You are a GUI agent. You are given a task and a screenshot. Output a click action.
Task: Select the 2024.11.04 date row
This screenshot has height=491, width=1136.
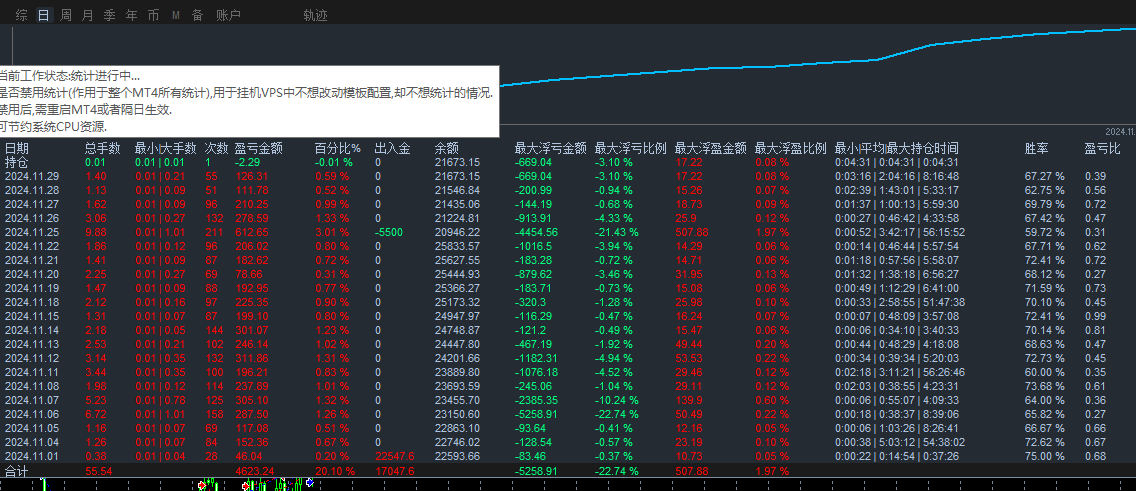(x=33, y=442)
